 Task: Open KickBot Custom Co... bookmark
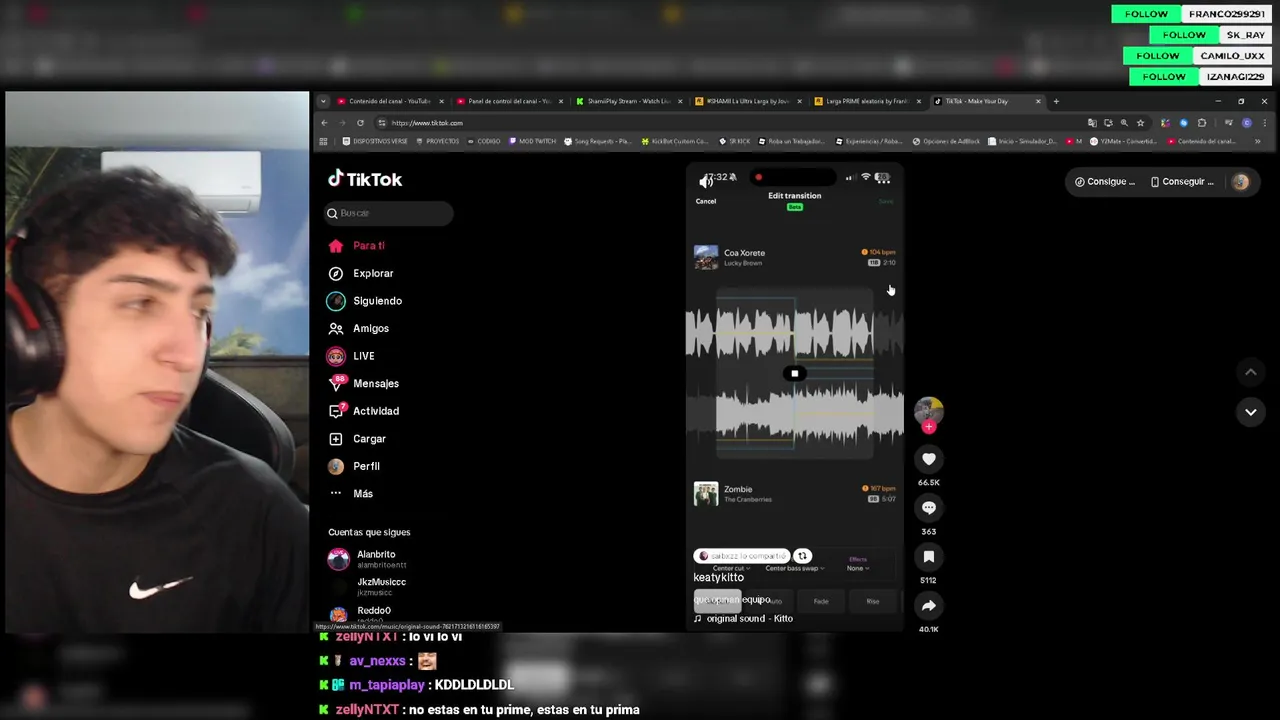click(675, 141)
